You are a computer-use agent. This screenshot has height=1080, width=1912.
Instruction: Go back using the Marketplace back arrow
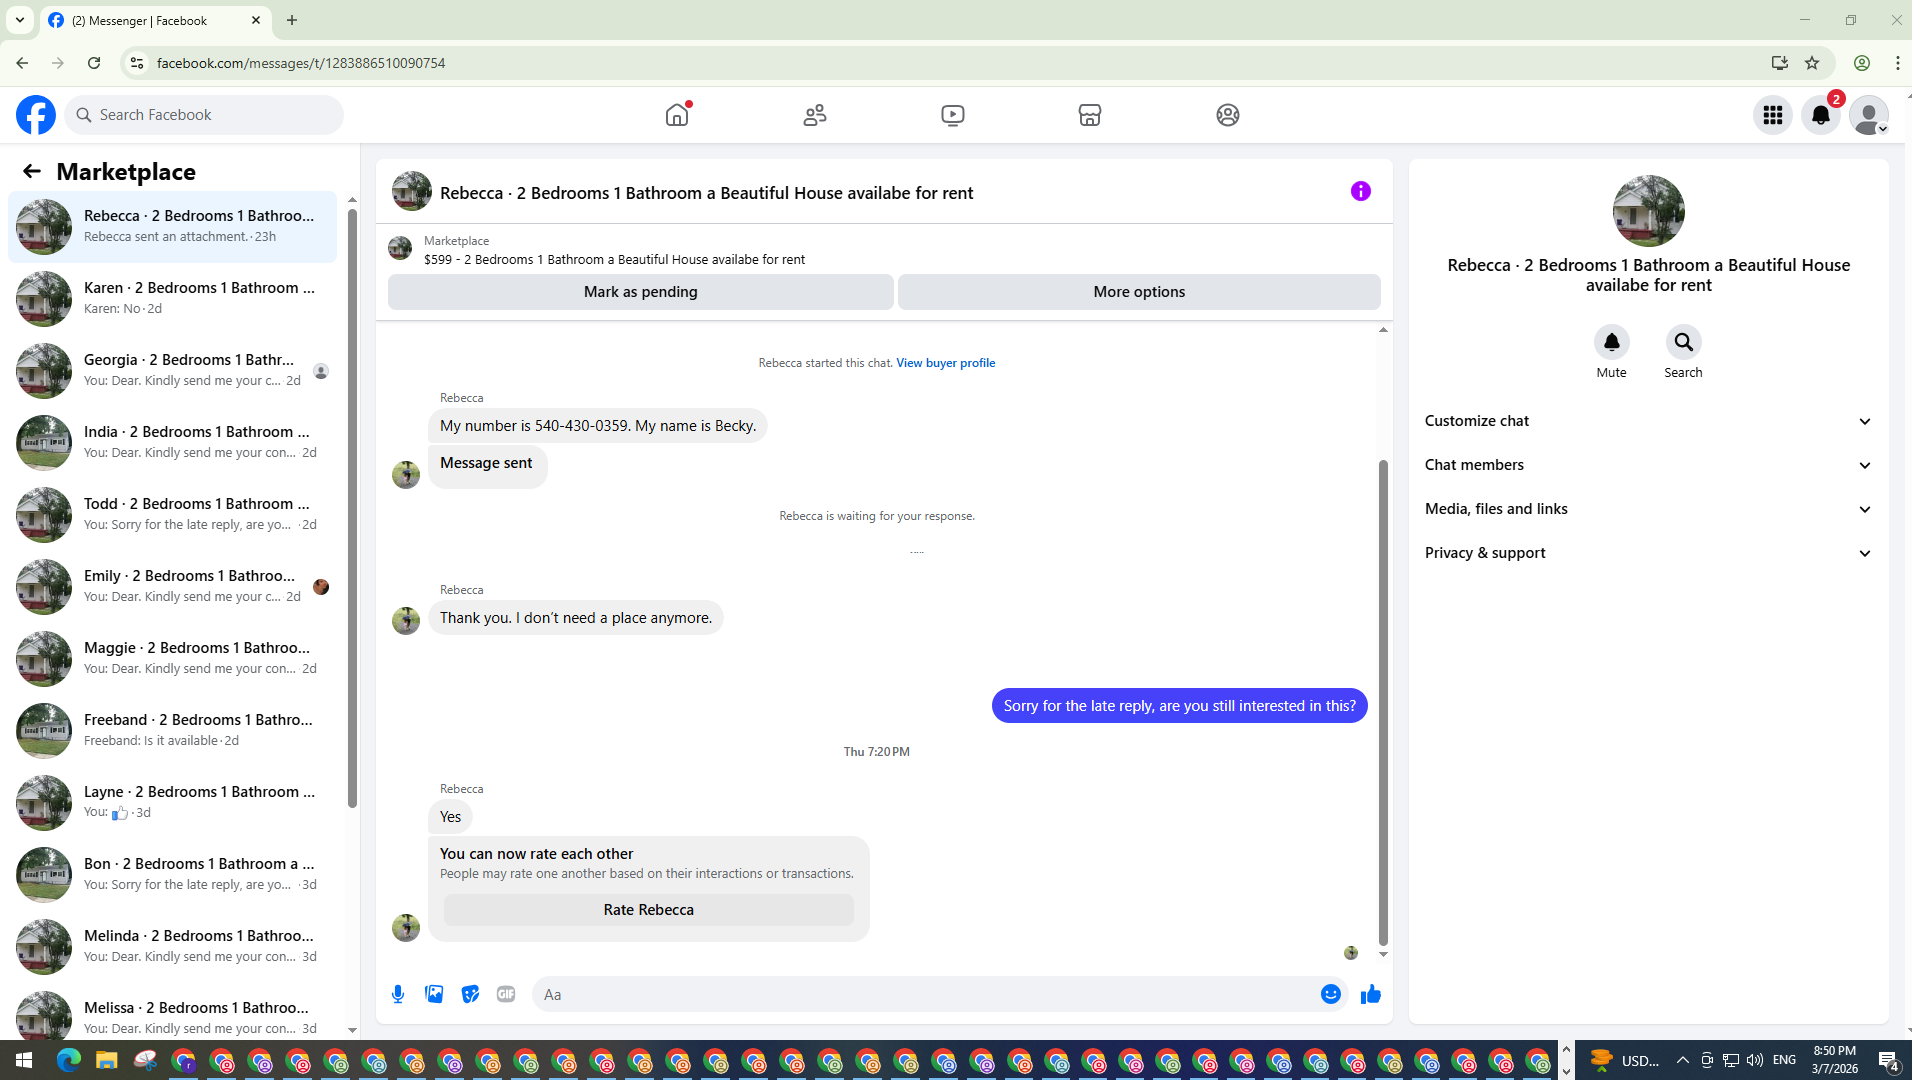32,172
